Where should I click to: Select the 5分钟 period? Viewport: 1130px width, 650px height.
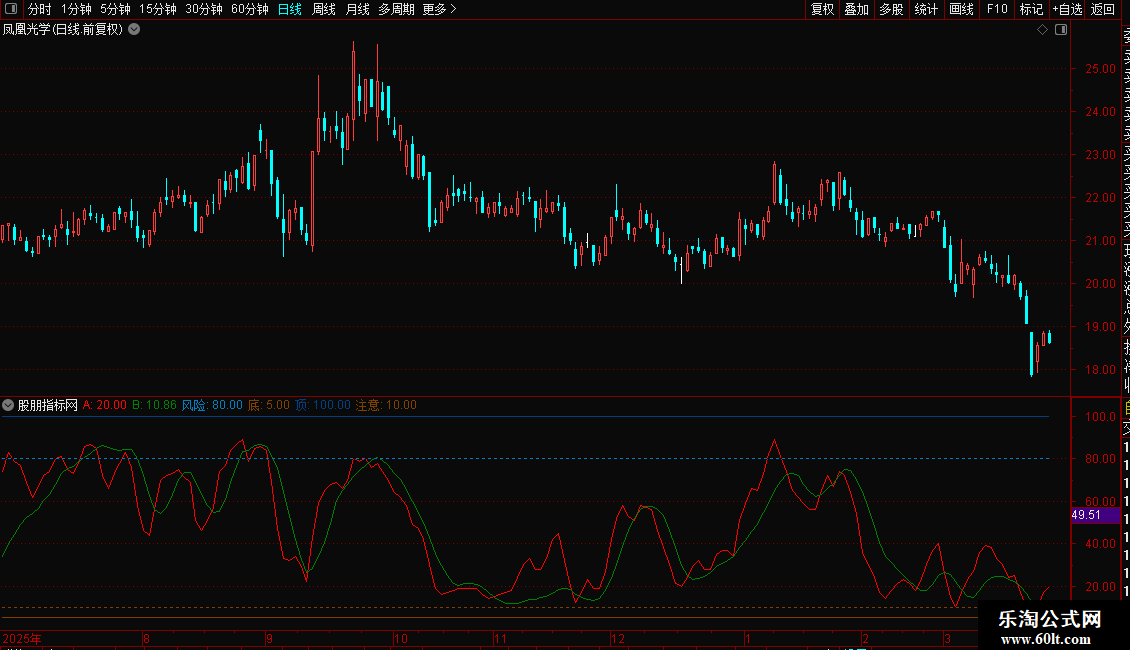(x=115, y=9)
